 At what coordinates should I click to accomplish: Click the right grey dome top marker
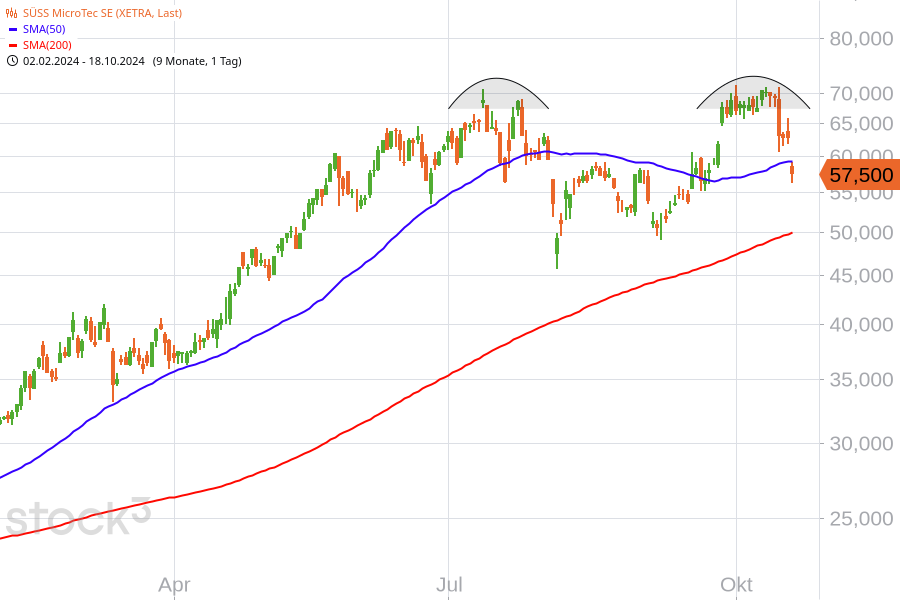pos(753,94)
